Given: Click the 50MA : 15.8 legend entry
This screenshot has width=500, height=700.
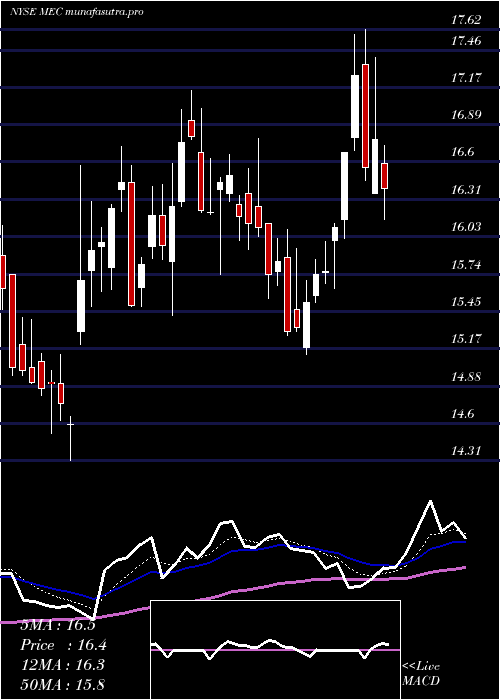Looking at the screenshot, I should [62, 684].
